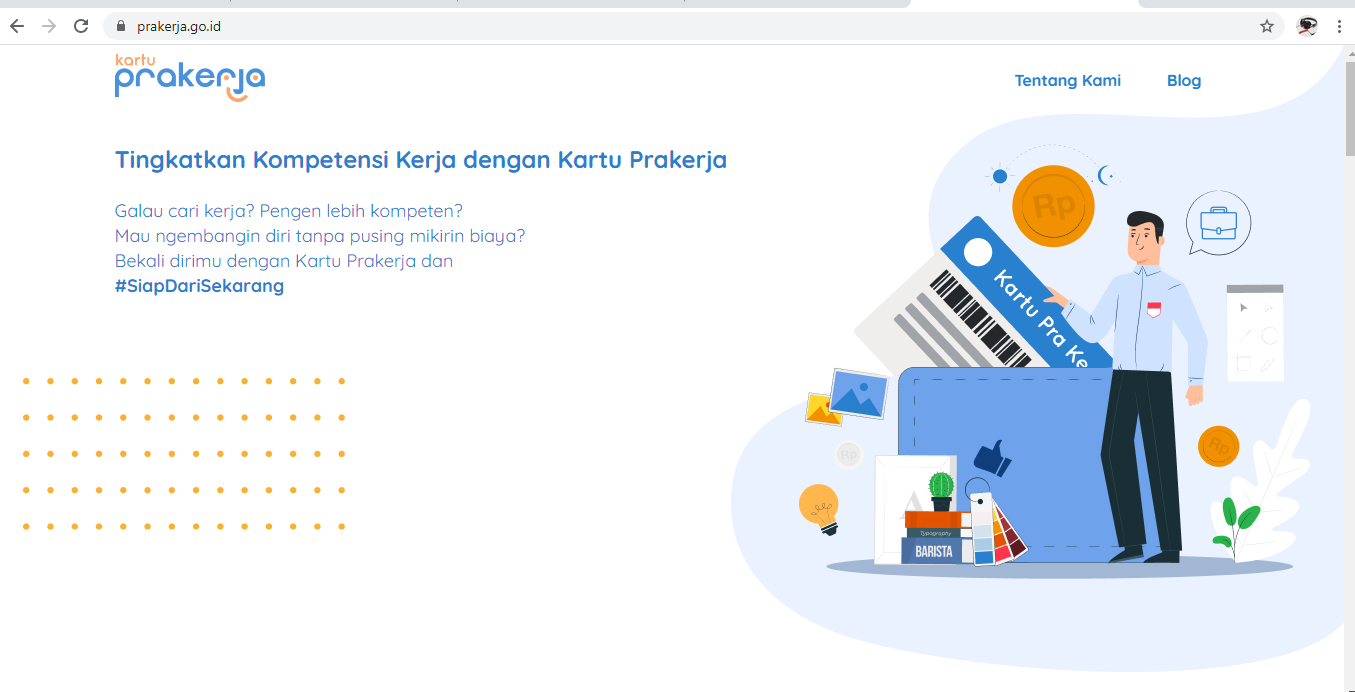
Task: Click the address bar showing prakerja.go.id
Action: point(693,26)
